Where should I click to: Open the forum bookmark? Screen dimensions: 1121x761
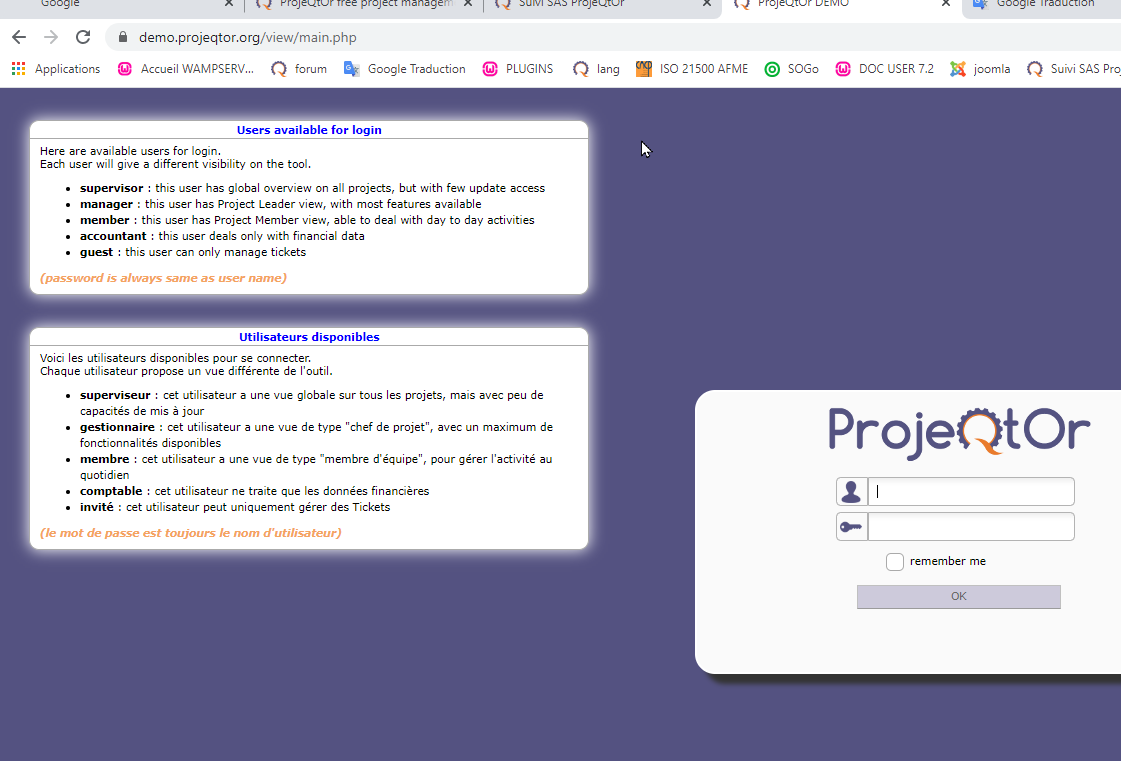tap(299, 69)
